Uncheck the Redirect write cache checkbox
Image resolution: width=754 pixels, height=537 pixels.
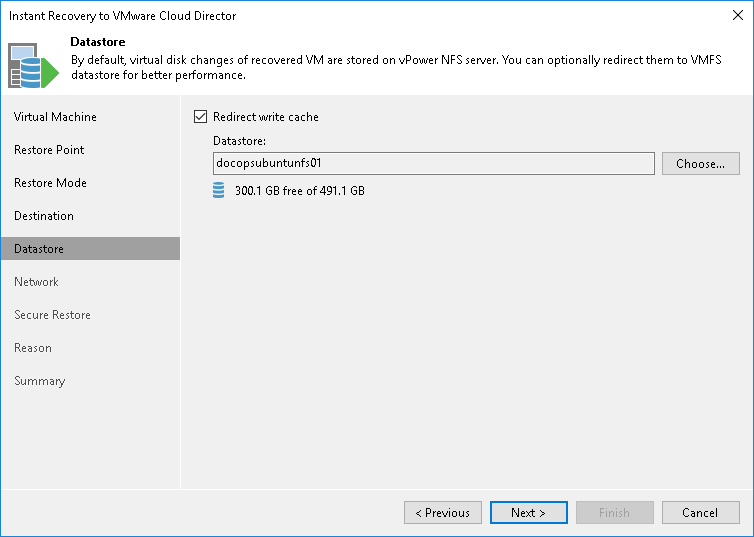201,117
